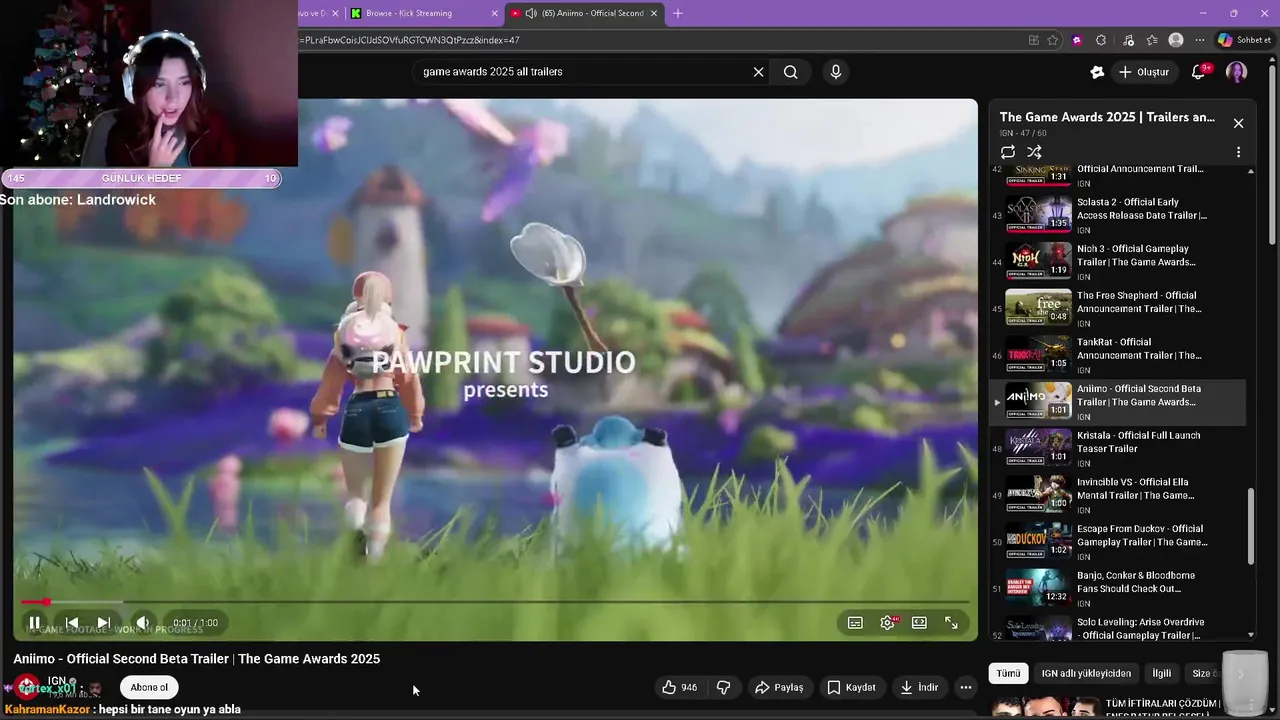Run search with magnifier icon
1280x720 pixels.
coord(791,72)
